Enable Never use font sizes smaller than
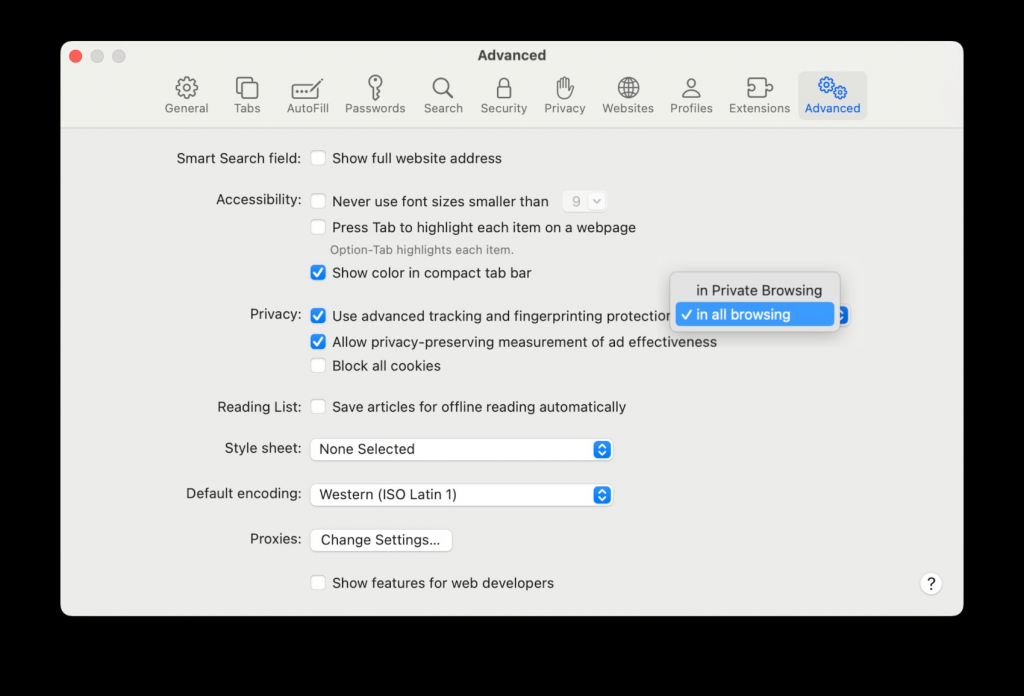Image resolution: width=1024 pixels, height=696 pixels. (x=318, y=201)
